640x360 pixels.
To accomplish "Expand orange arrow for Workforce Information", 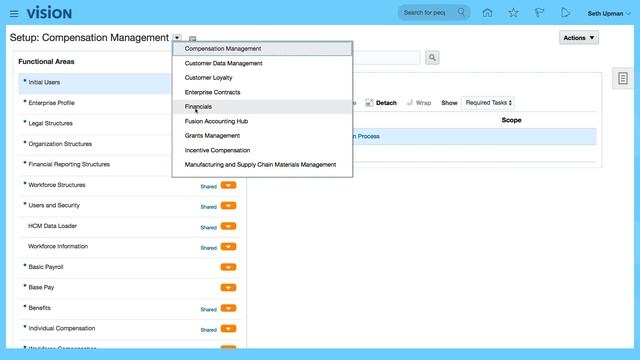I will (x=229, y=247).
